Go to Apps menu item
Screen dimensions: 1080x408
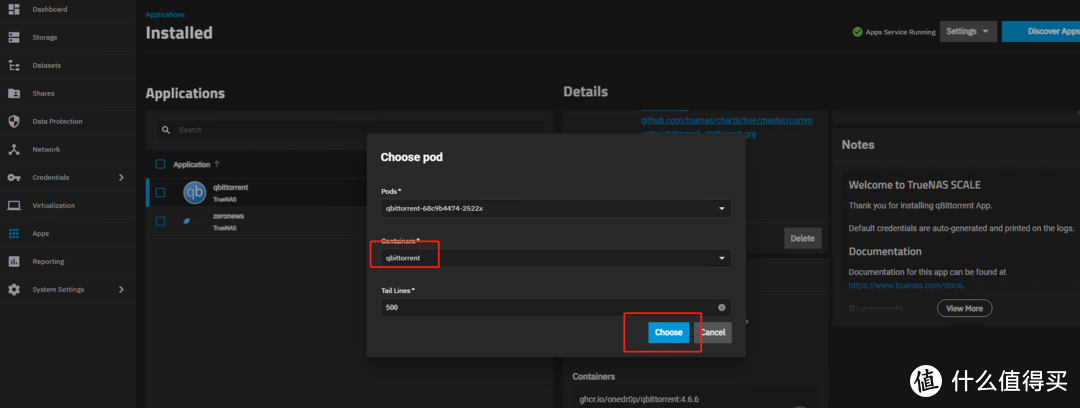point(41,234)
